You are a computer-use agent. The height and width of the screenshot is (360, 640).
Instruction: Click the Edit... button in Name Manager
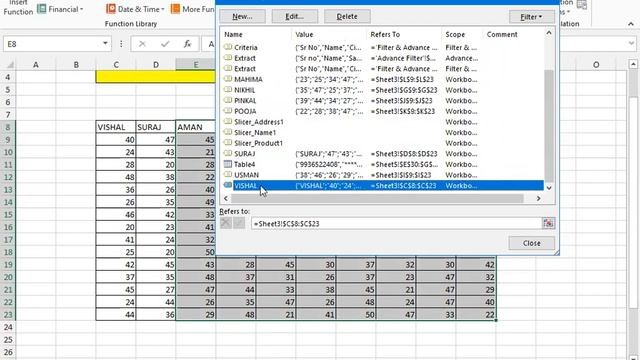(x=294, y=16)
